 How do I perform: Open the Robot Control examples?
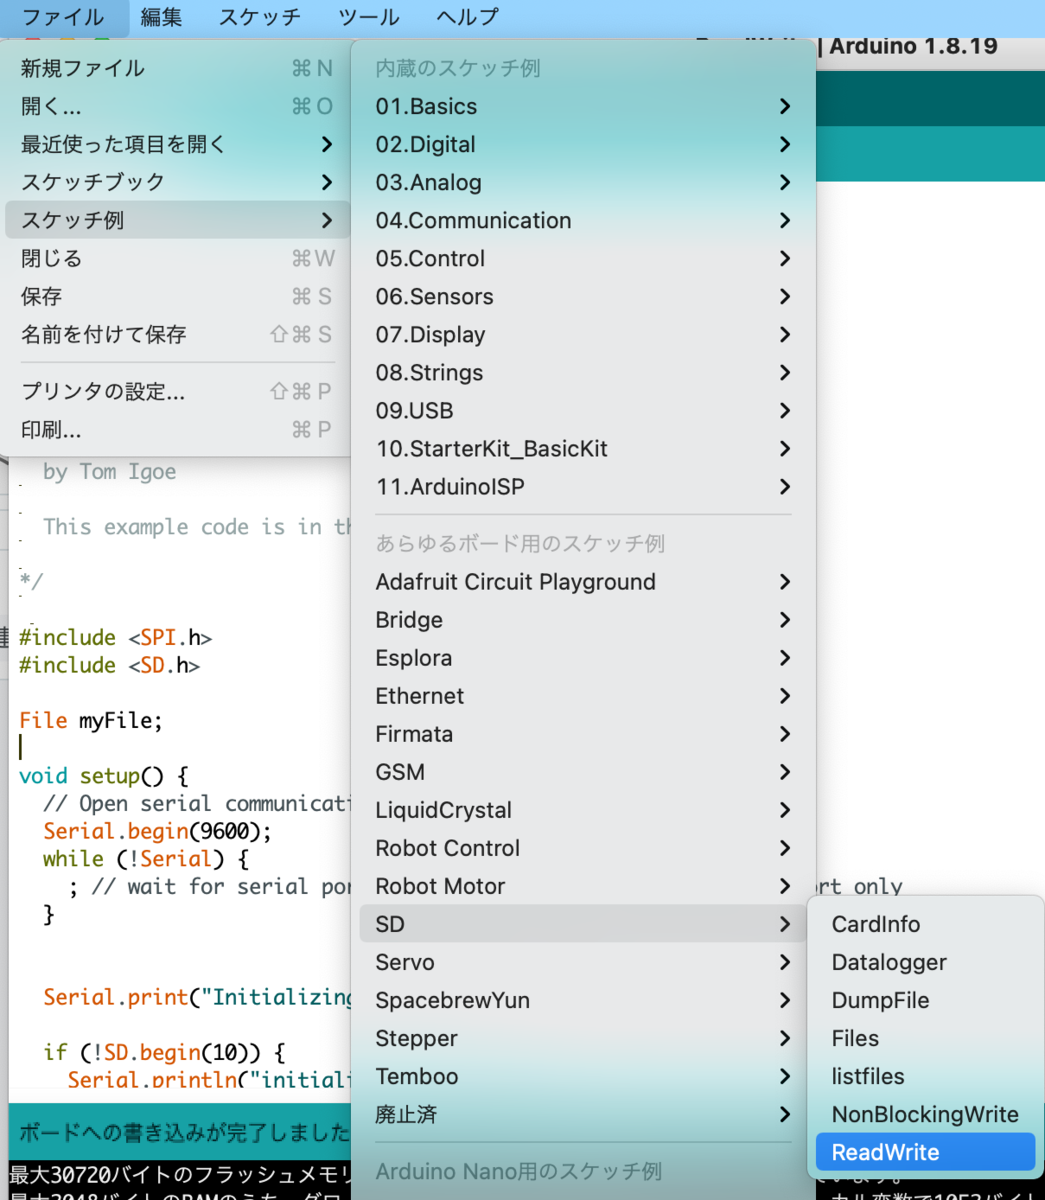(583, 848)
